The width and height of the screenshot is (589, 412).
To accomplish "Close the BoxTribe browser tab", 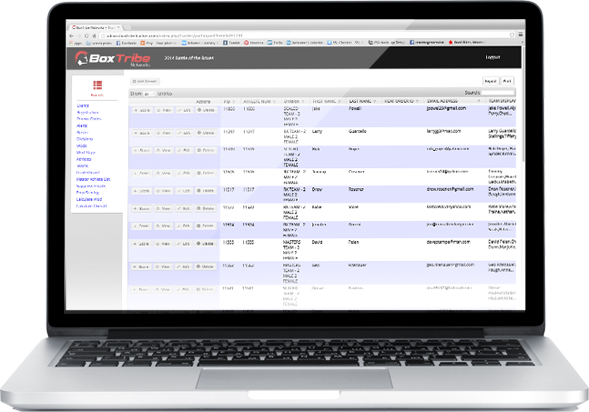I will [x=118, y=27].
